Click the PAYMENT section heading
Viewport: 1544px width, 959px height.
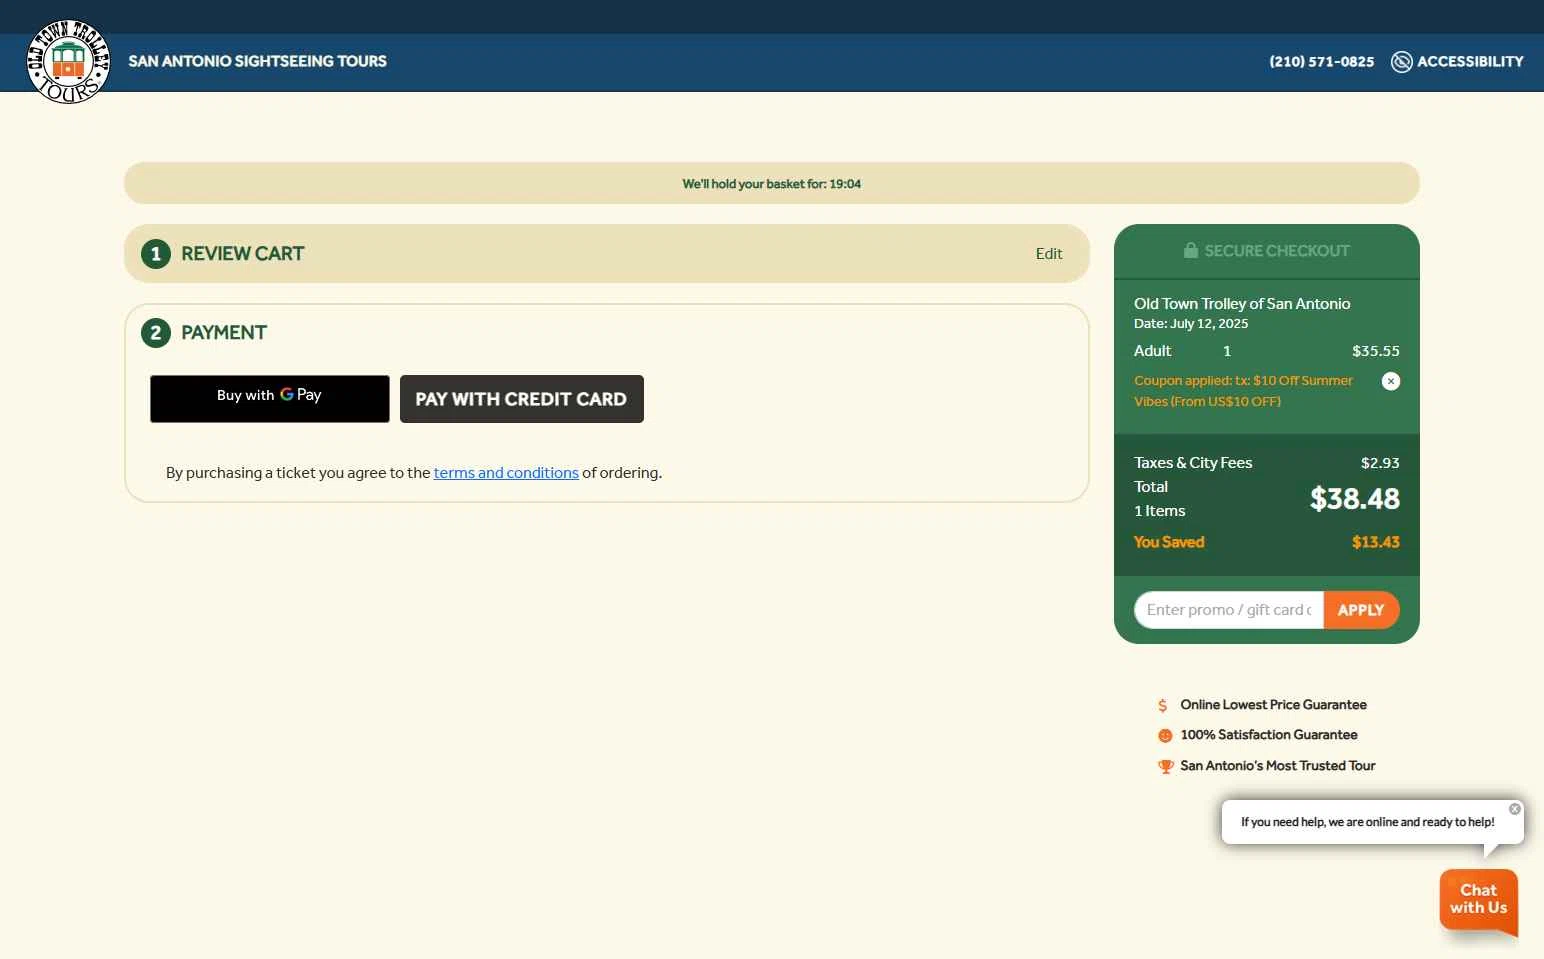[224, 333]
